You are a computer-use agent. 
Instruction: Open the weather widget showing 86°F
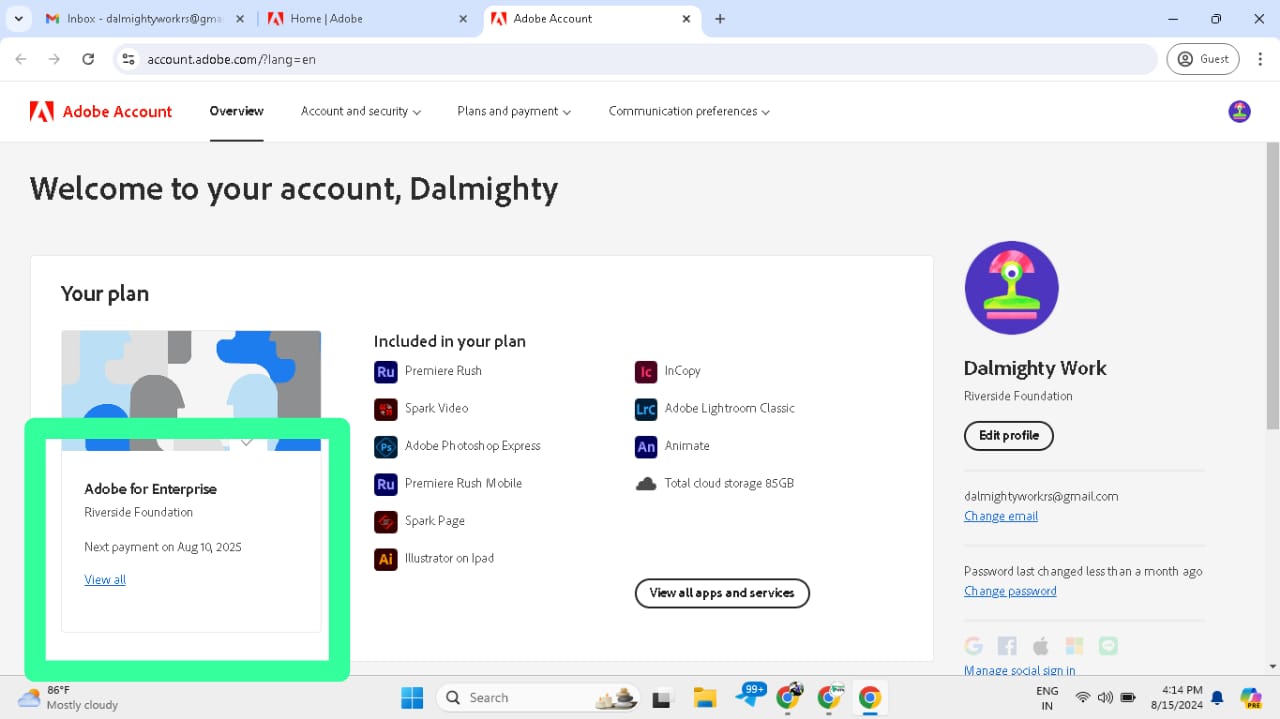(68, 697)
